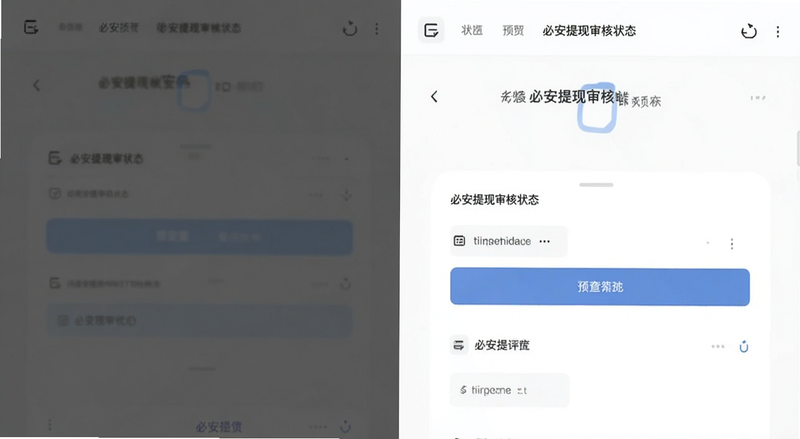Screen dimensions: 800x439
Task: Select the tiirpozne chip
Action: (509, 390)
